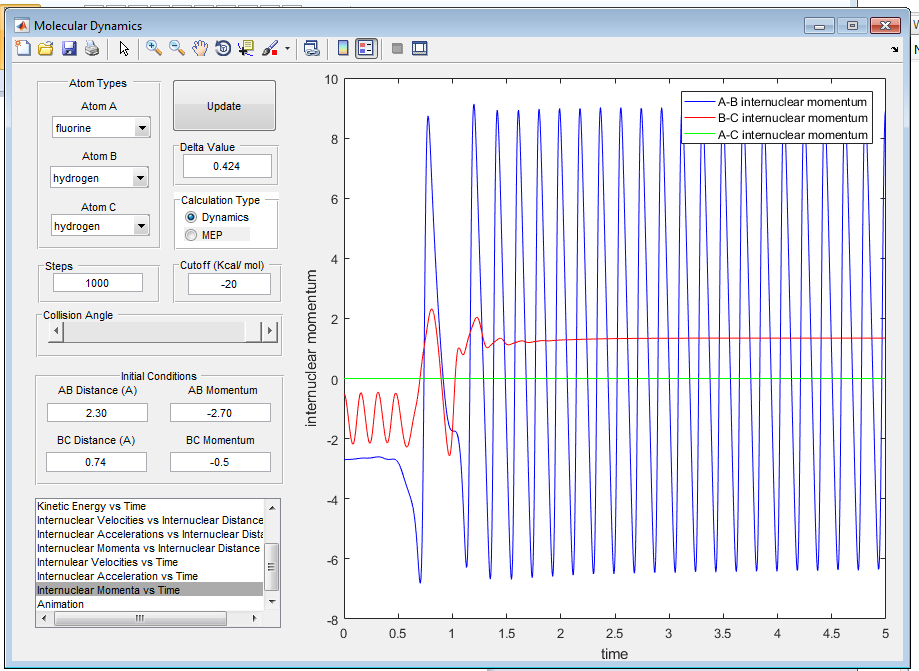Select the Data Cursor tool

pyautogui.click(x=246, y=48)
